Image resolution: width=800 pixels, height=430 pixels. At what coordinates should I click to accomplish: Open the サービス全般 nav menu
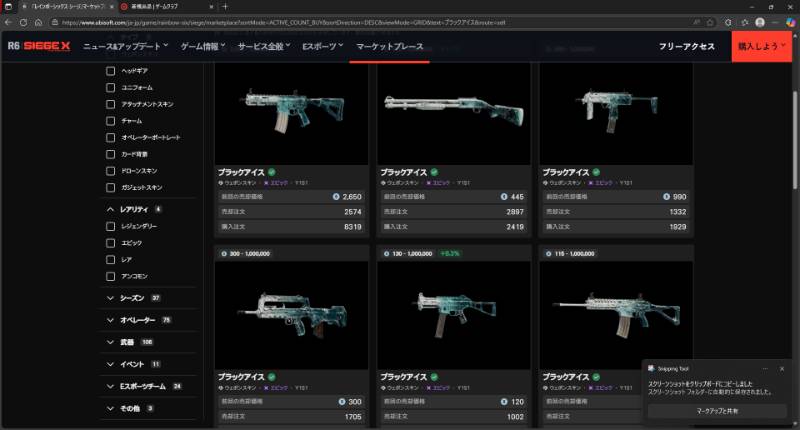tap(264, 46)
